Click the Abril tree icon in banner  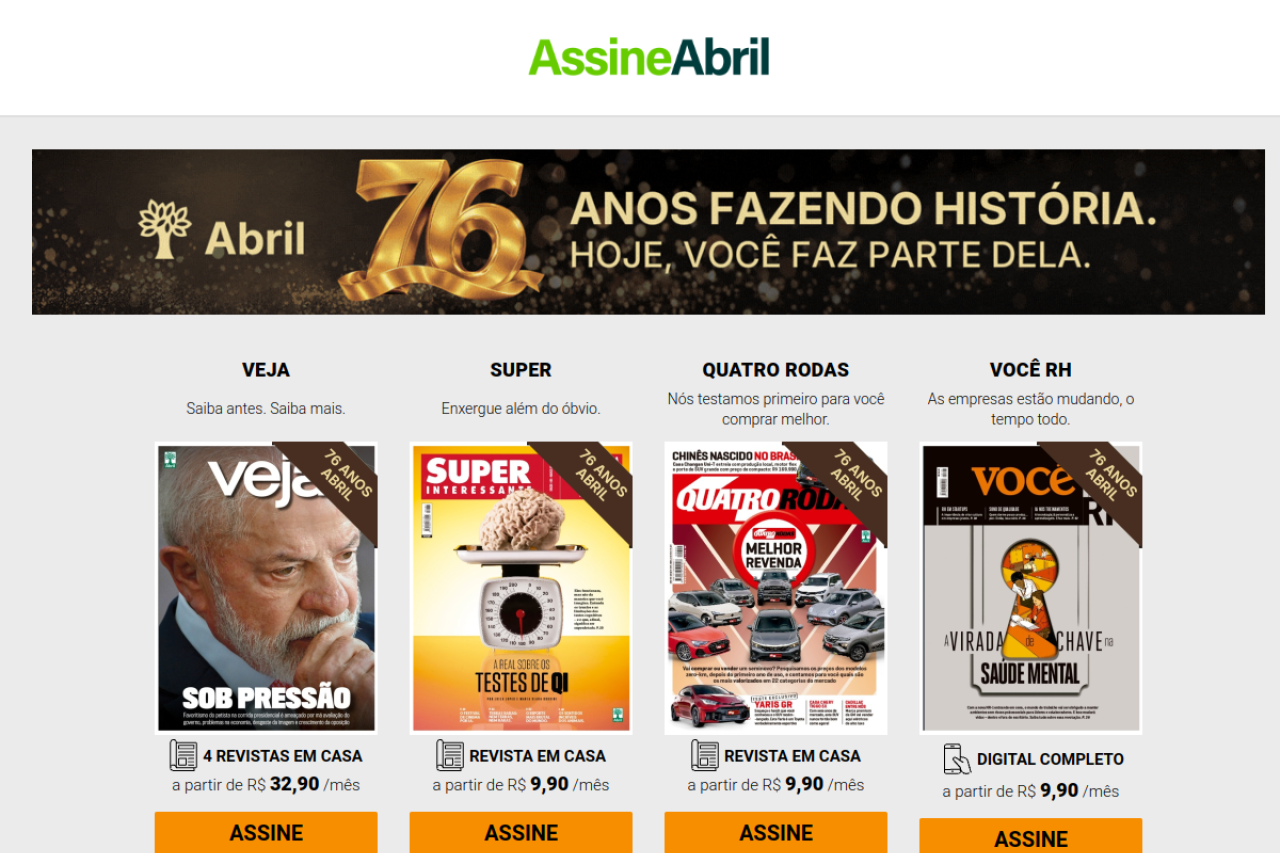(x=165, y=229)
